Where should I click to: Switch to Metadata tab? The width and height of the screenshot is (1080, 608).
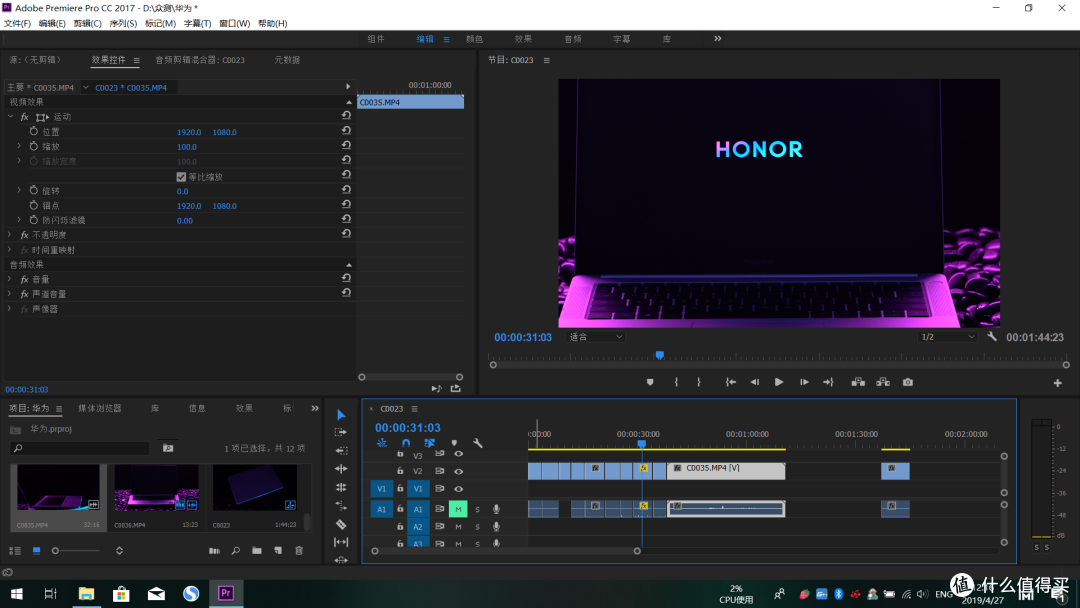(287, 60)
